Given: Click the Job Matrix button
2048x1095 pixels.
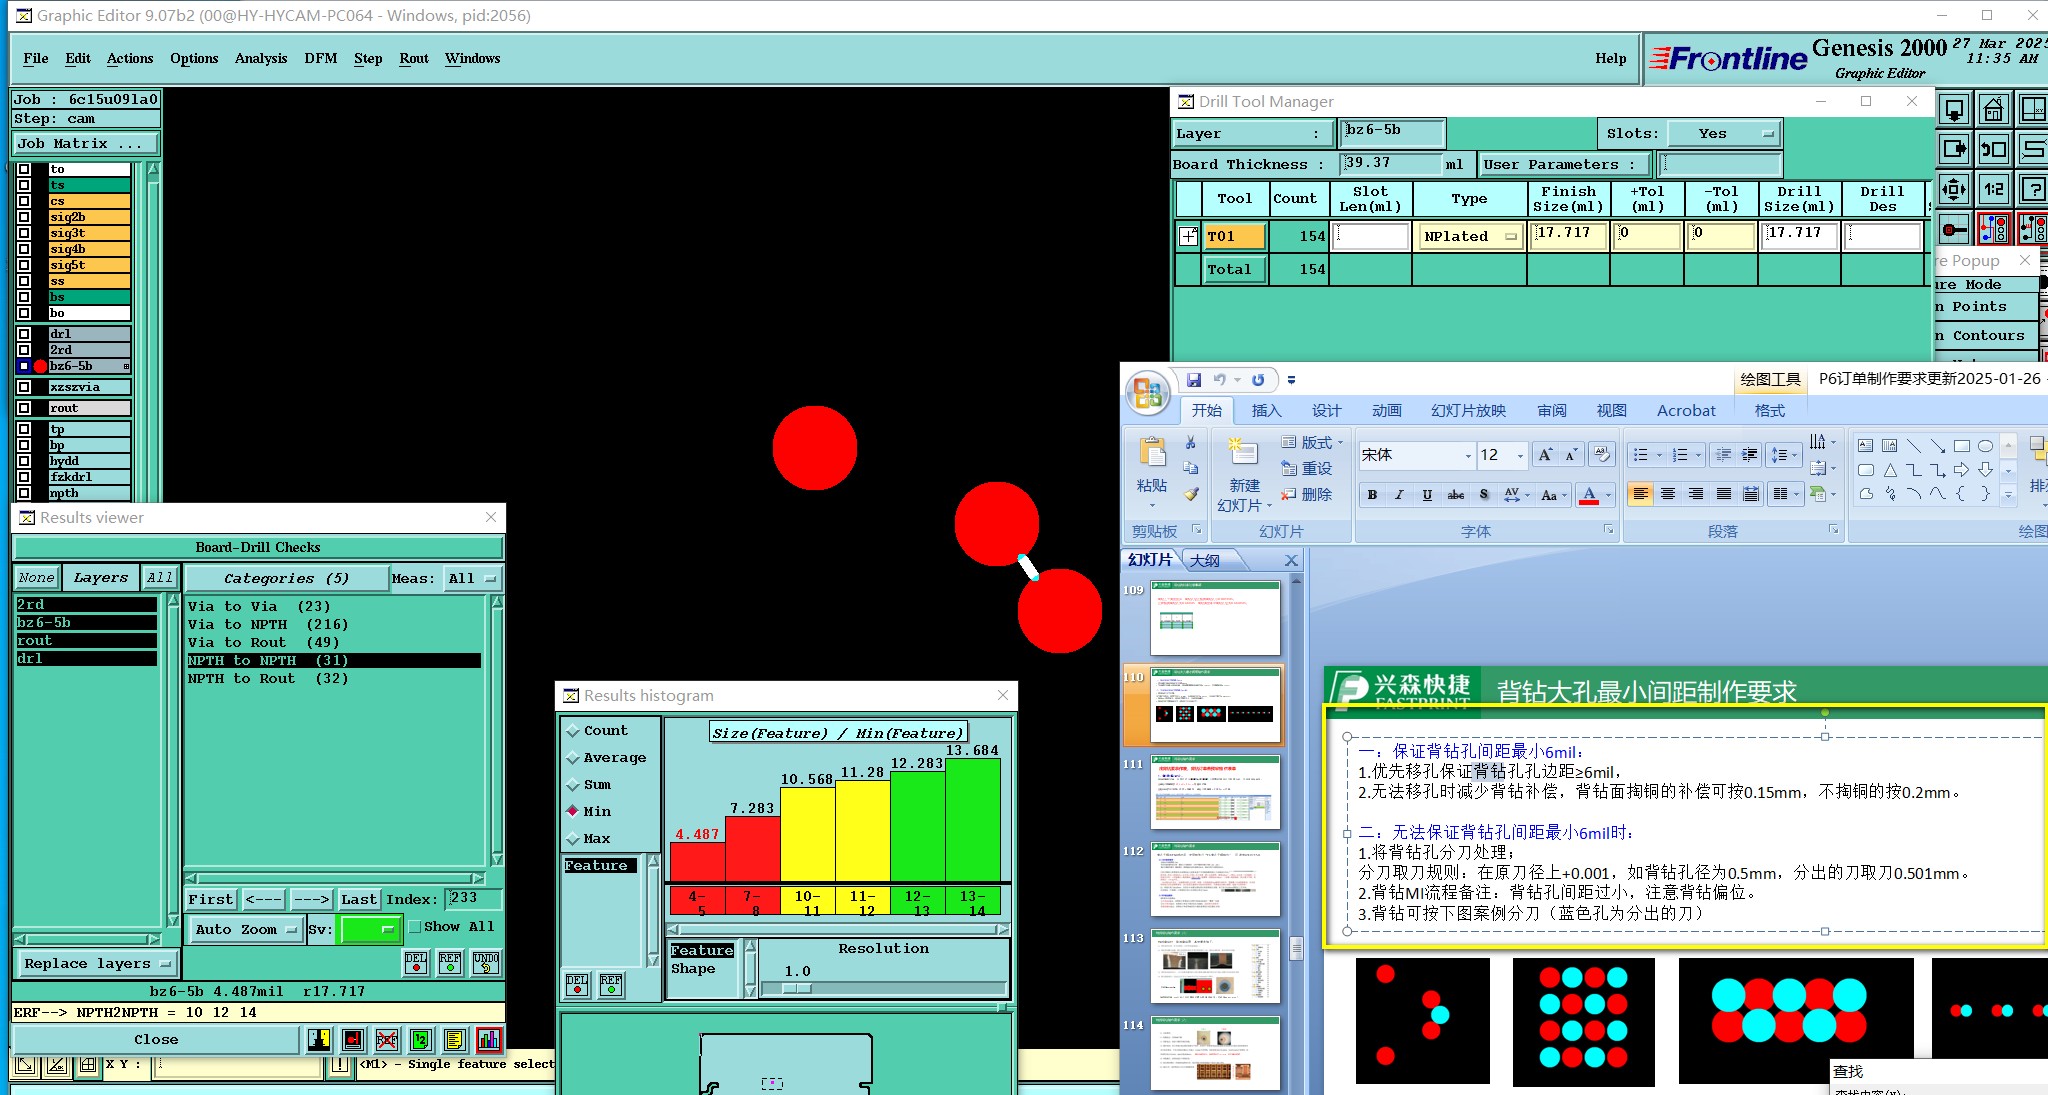Looking at the screenshot, I should point(84,144).
